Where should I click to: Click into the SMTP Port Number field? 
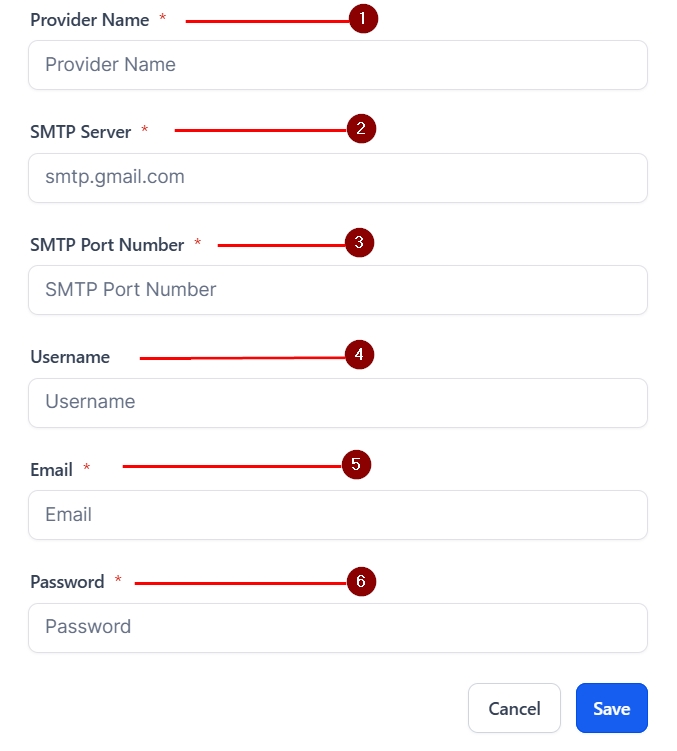pyautogui.click(x=338, y=290)
